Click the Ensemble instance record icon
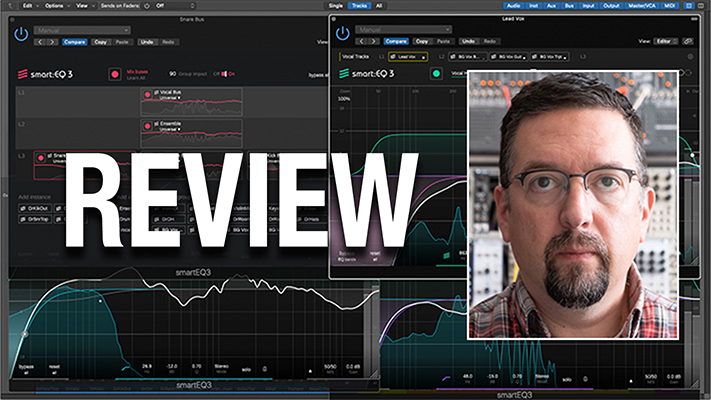Viewport: 711px width, 400px height. tap(145, 125)
